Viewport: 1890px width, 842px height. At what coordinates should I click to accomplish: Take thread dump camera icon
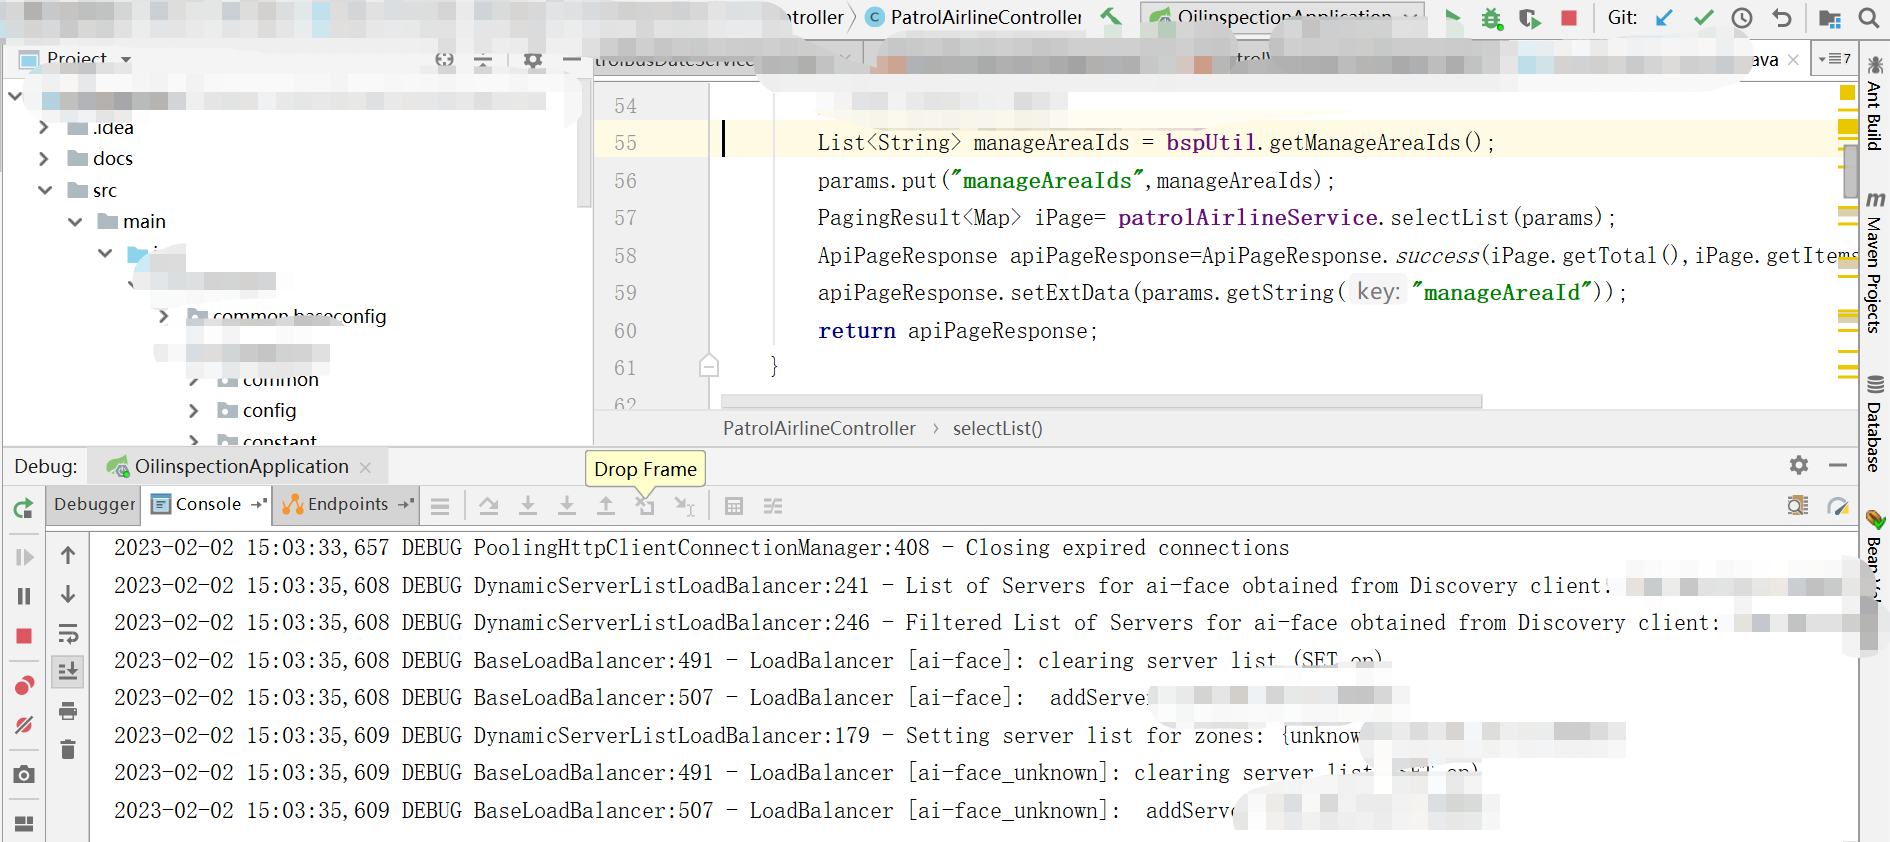tap(24, 774)
